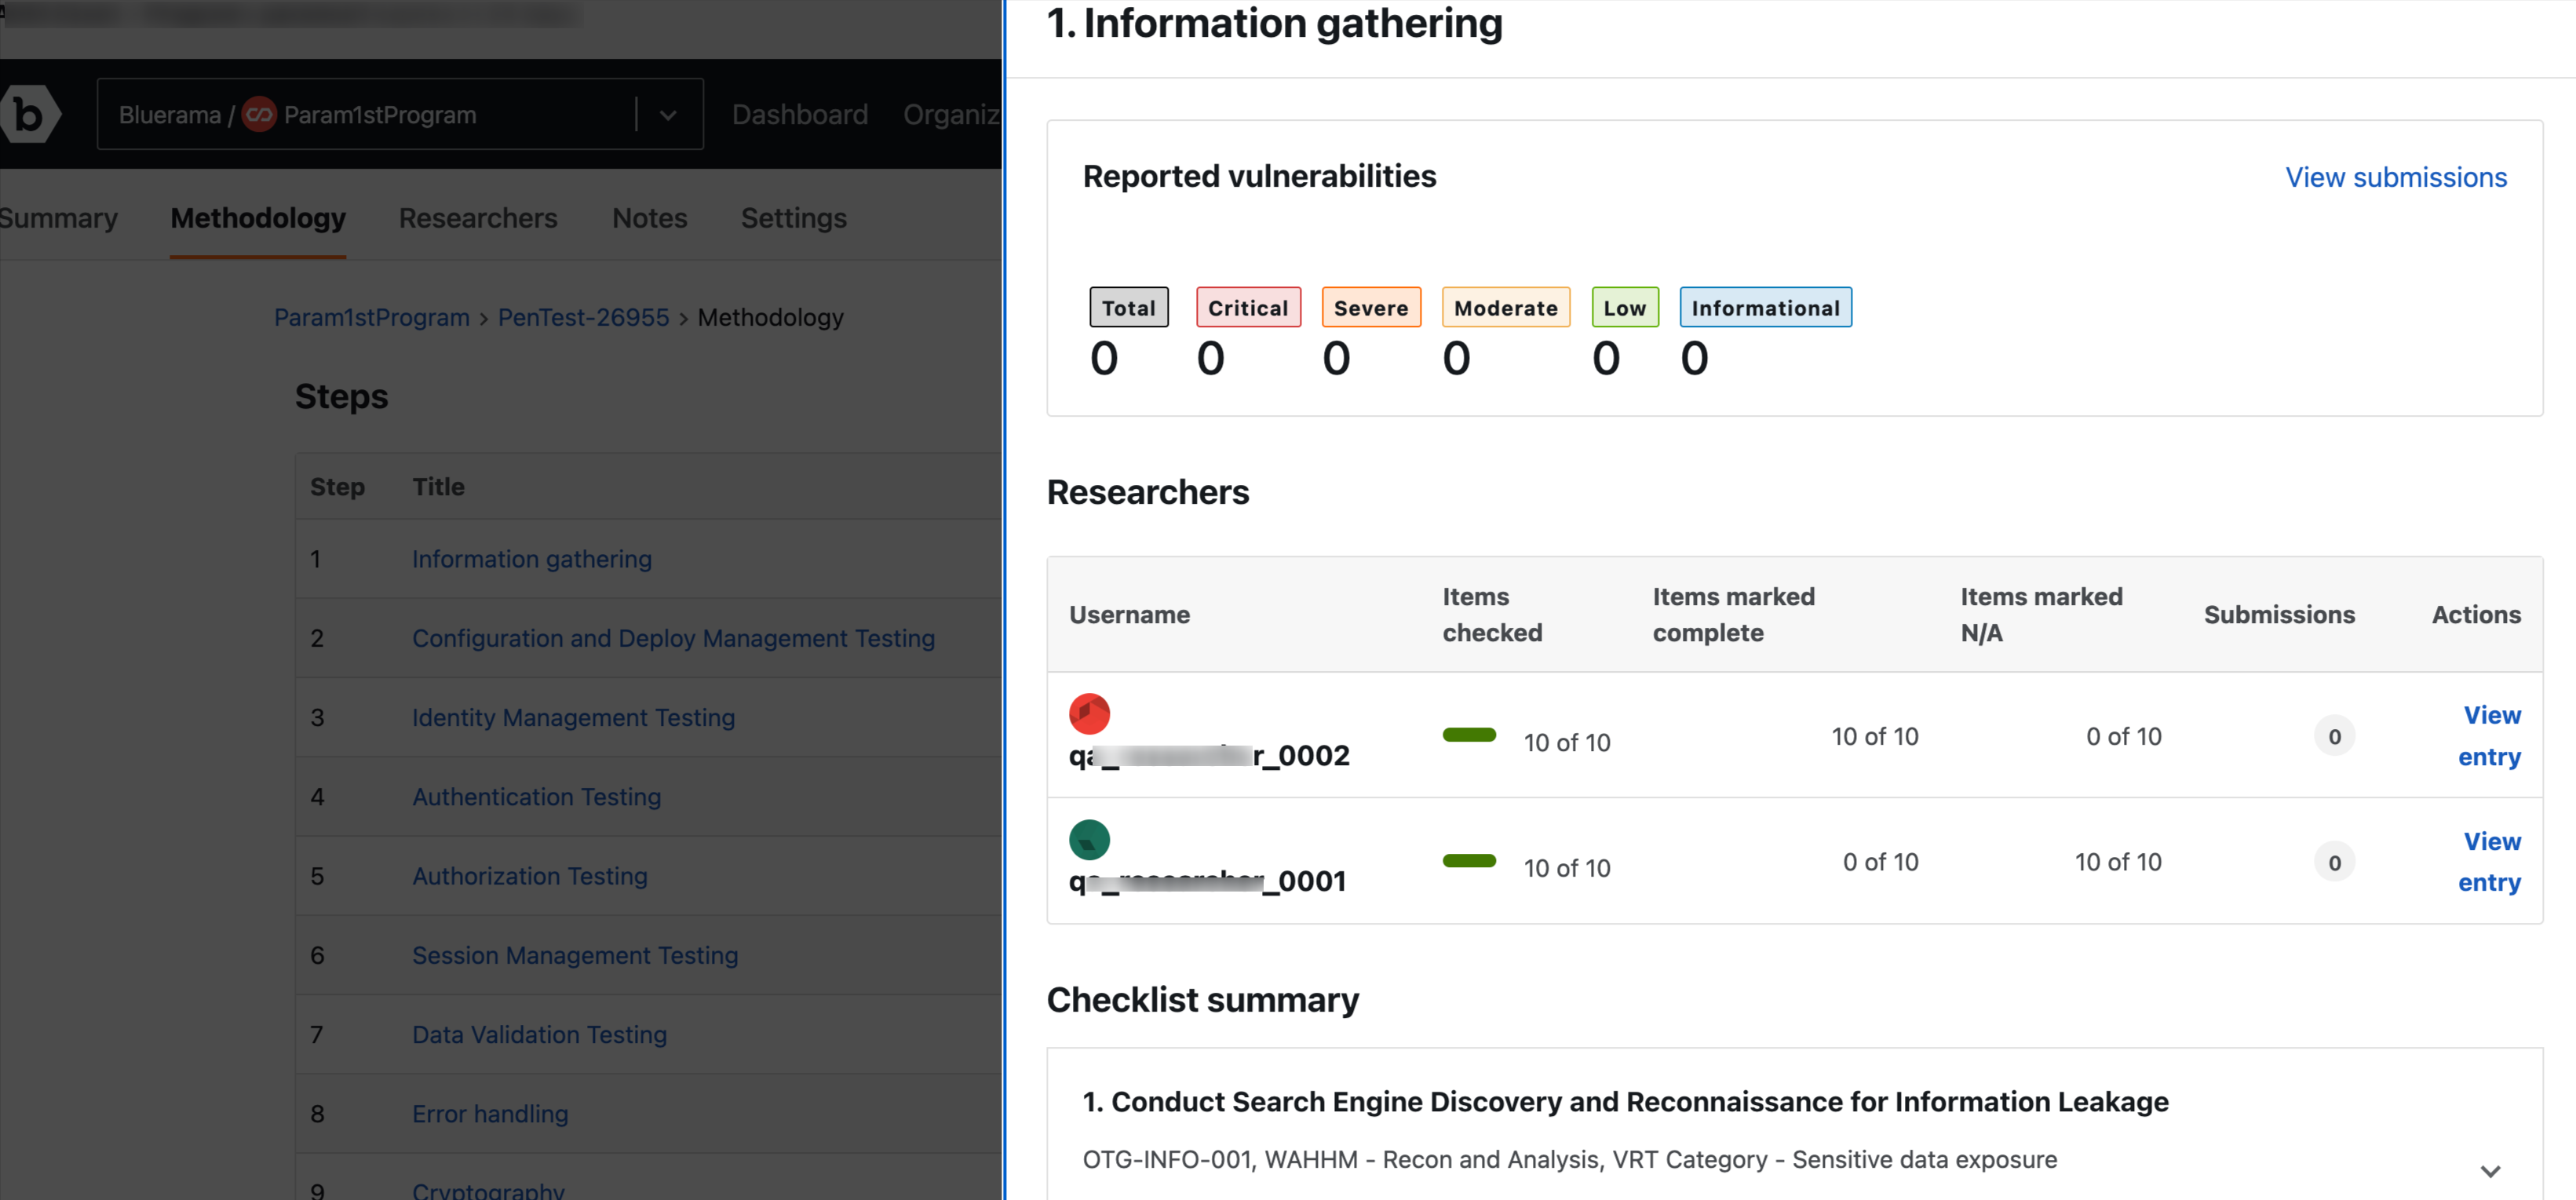Click the Moderate severity badge
The image size is (2576, 1200).
tap(1506, 308)
